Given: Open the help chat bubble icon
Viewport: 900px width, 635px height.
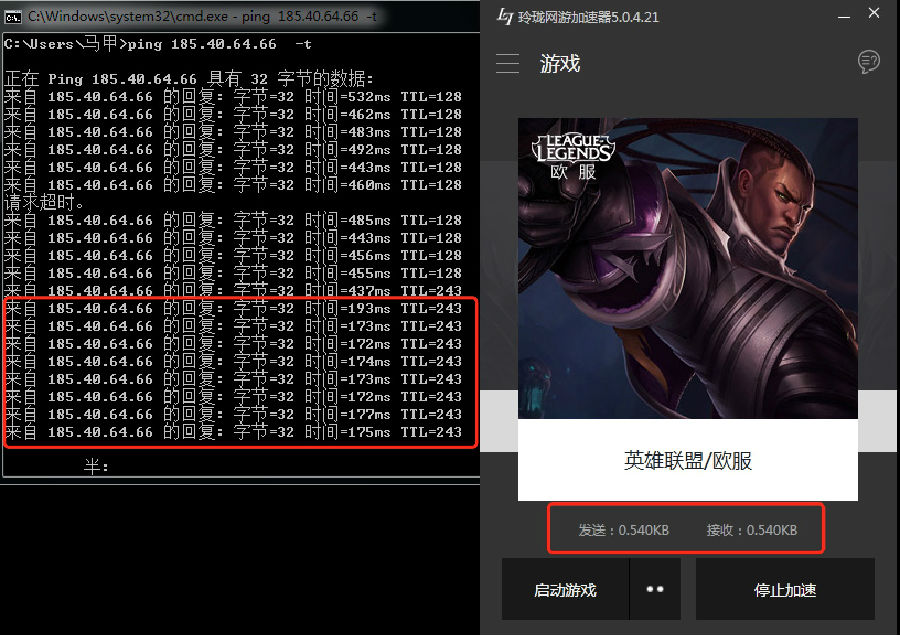Looking at the screenshot, I should 868,61.
